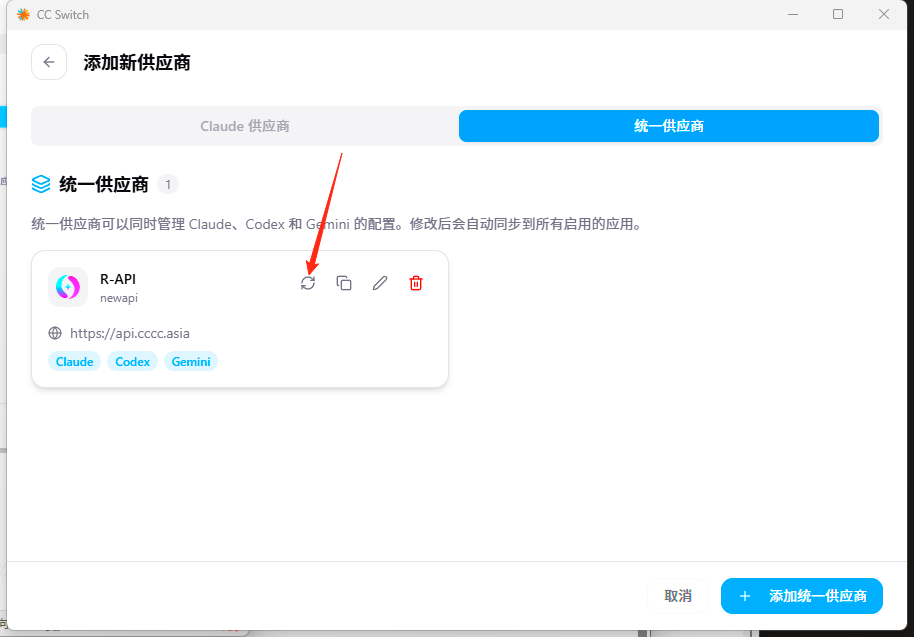The image size is (914, 637).
Task: Close the CC Switch window
Action: point(884,15)
